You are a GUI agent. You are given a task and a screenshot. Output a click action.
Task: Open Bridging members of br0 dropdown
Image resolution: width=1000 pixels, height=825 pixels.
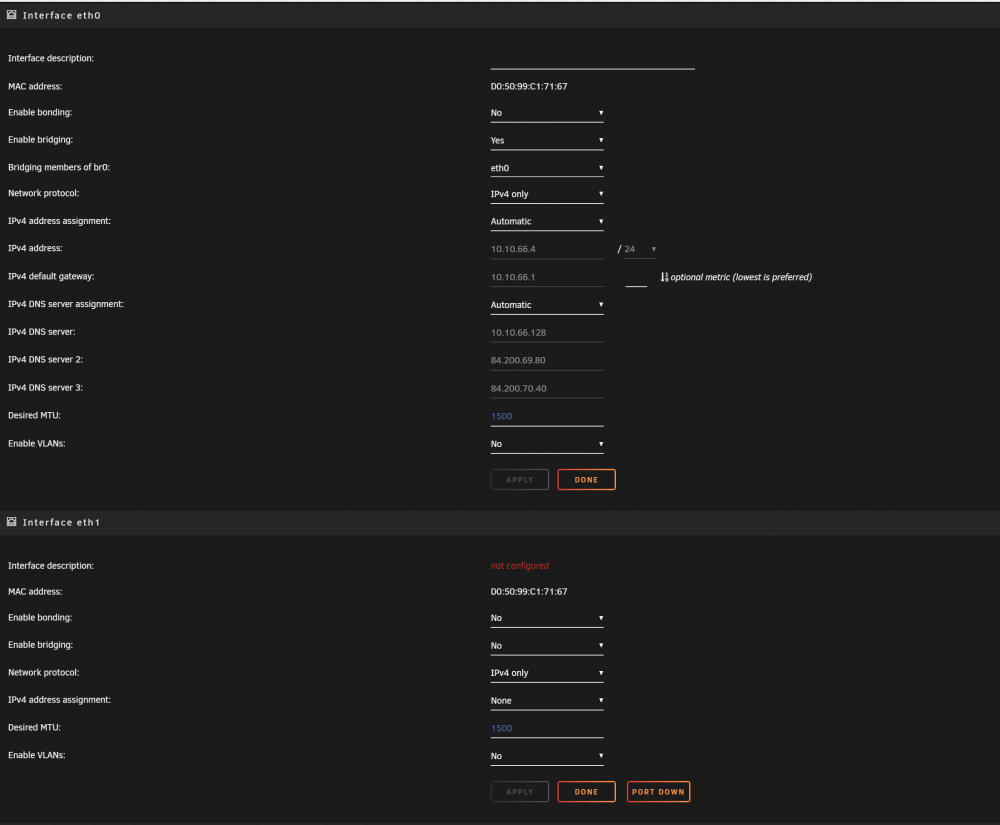[x=547, y=168]
